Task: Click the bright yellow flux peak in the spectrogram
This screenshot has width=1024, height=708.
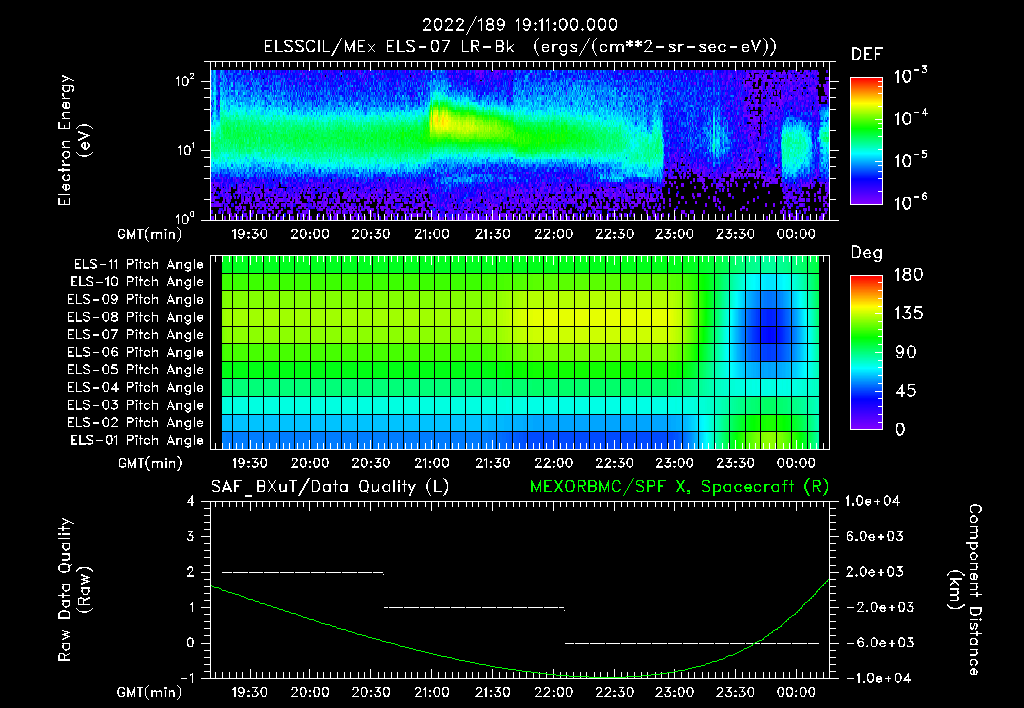Action: tap(441, 120)
